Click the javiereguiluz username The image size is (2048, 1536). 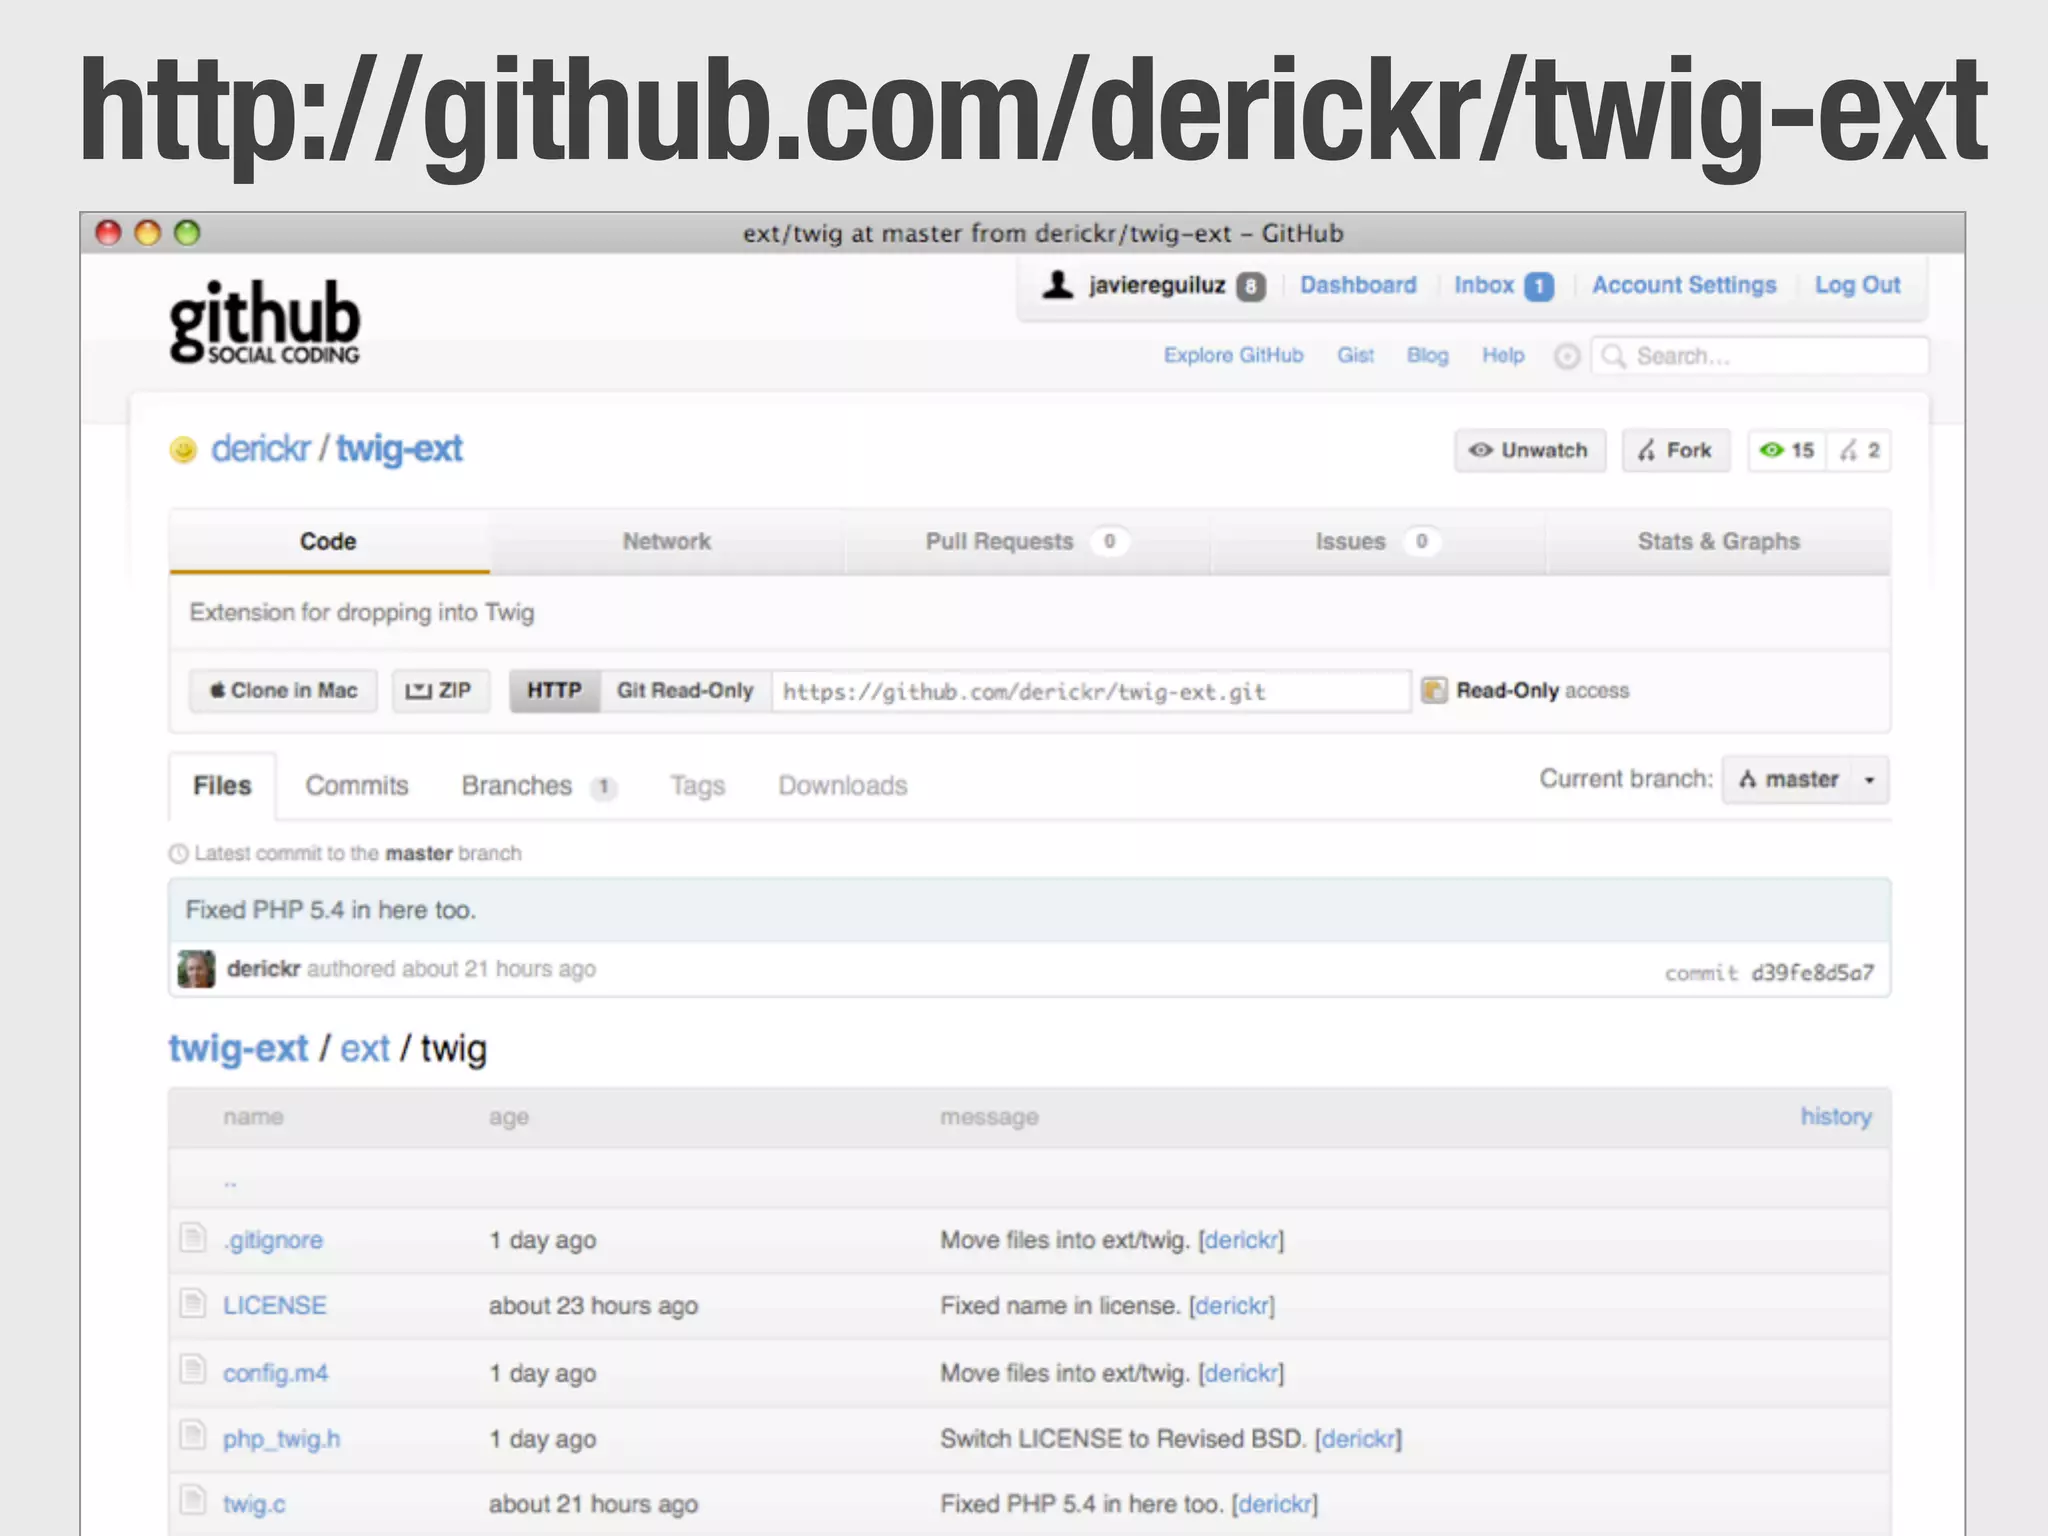click(x=1157, y=285)
